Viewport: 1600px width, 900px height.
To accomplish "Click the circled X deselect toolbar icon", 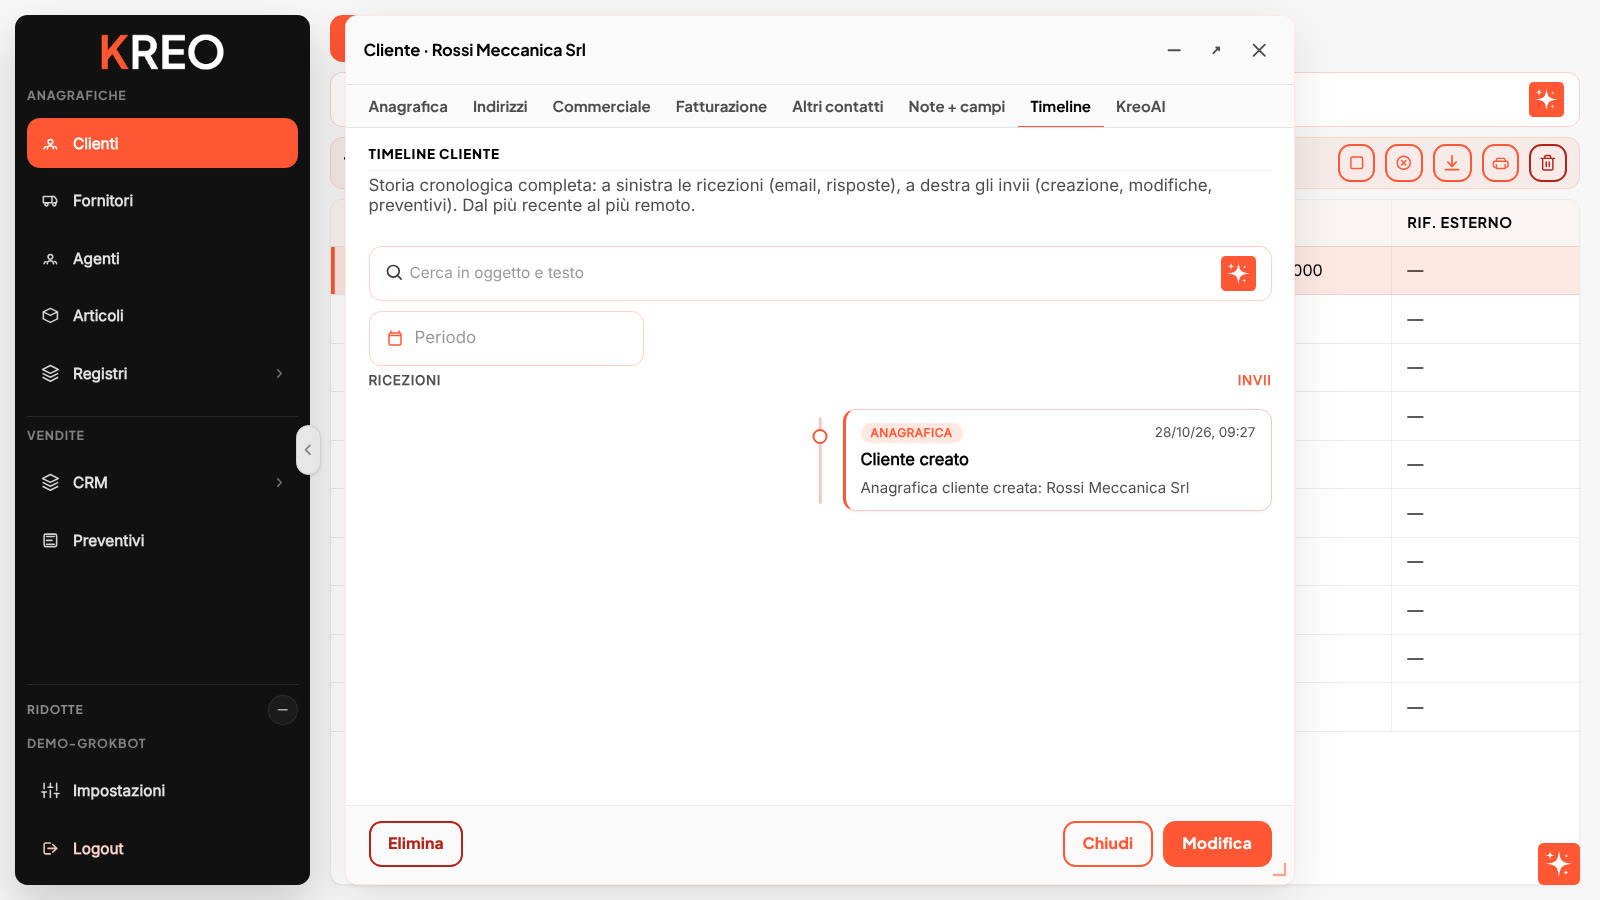I will point(1404,163).
